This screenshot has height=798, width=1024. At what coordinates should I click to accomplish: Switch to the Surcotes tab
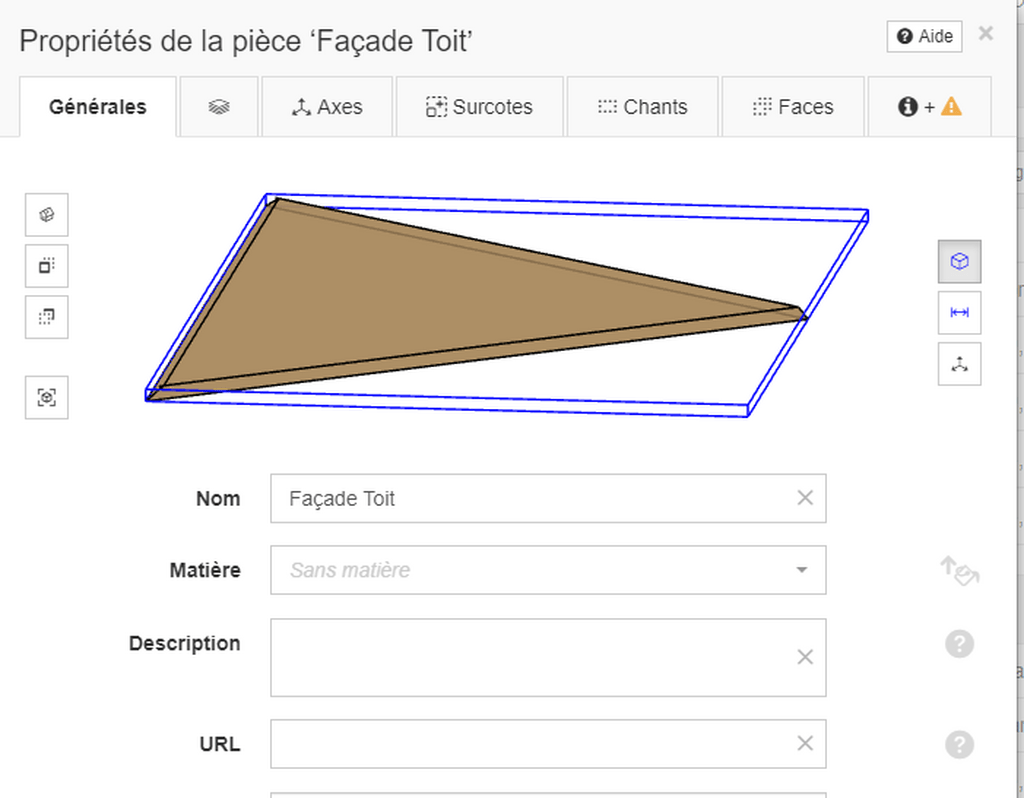(479, 107)
